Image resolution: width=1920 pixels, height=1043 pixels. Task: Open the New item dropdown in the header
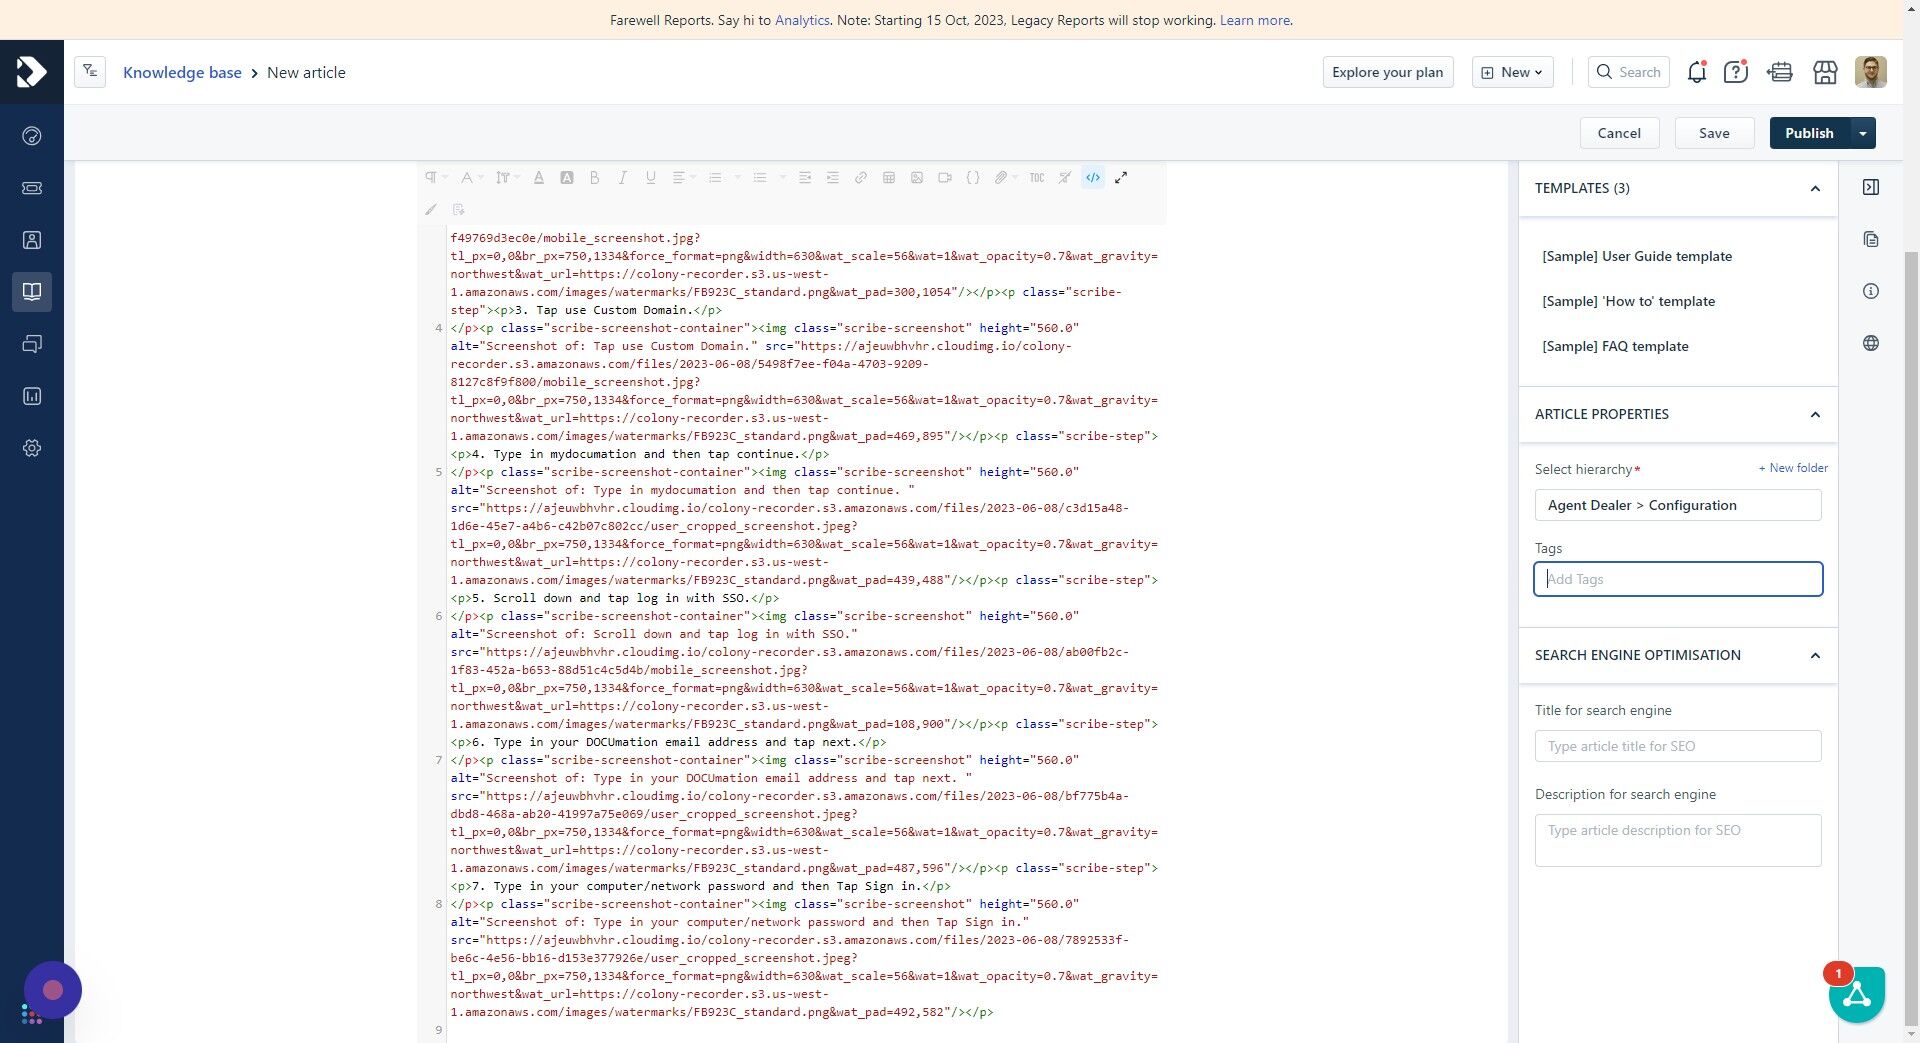point(1511,72)
